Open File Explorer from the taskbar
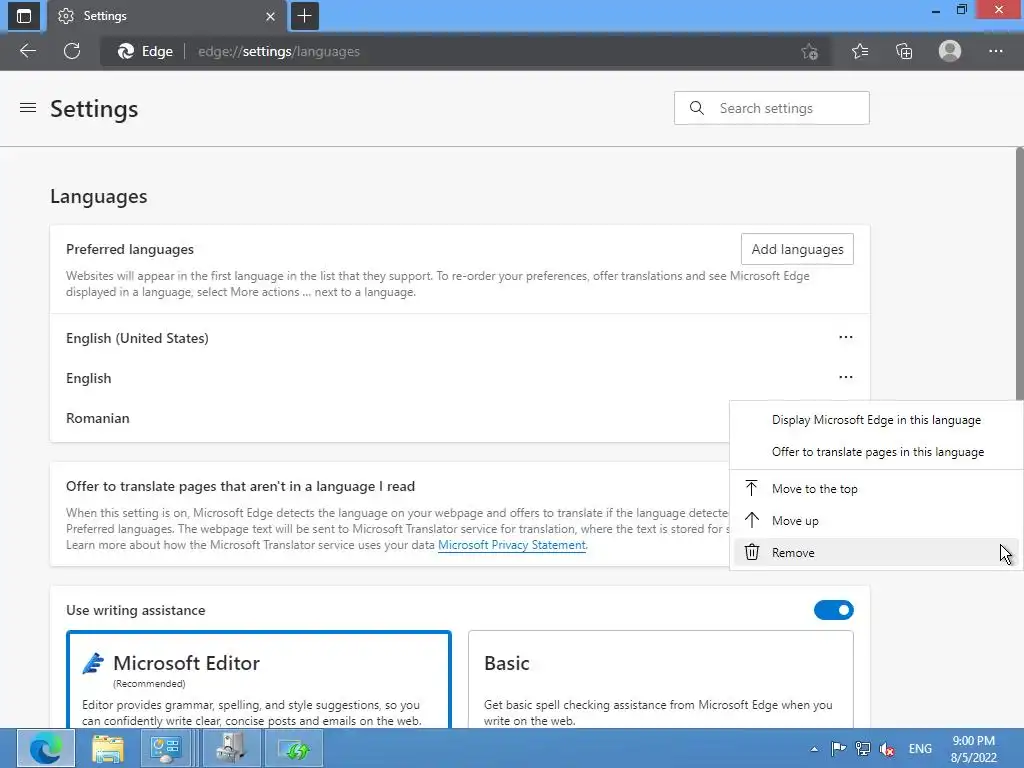1024x768 pixels. [x=108, y=748]
